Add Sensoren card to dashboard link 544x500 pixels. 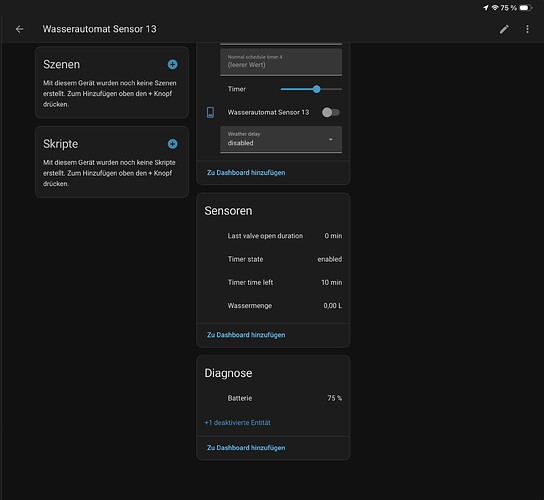(246, 335)
